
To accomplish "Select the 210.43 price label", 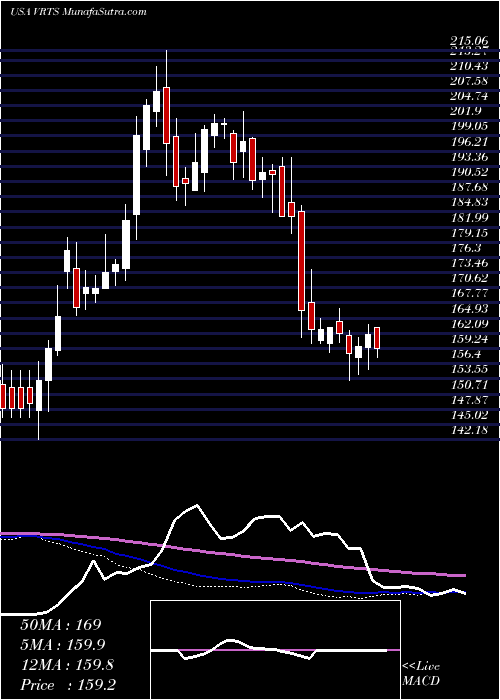I will [x=469, y=66].
